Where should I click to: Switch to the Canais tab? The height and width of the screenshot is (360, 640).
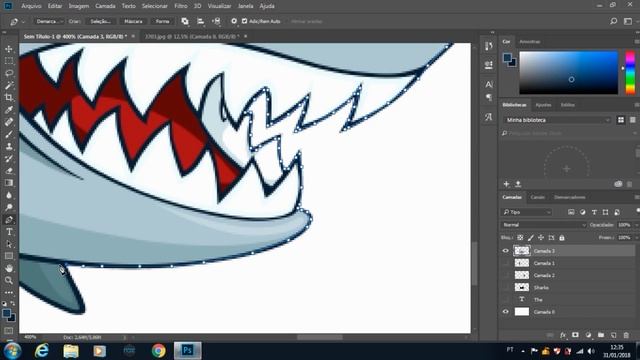537,197
